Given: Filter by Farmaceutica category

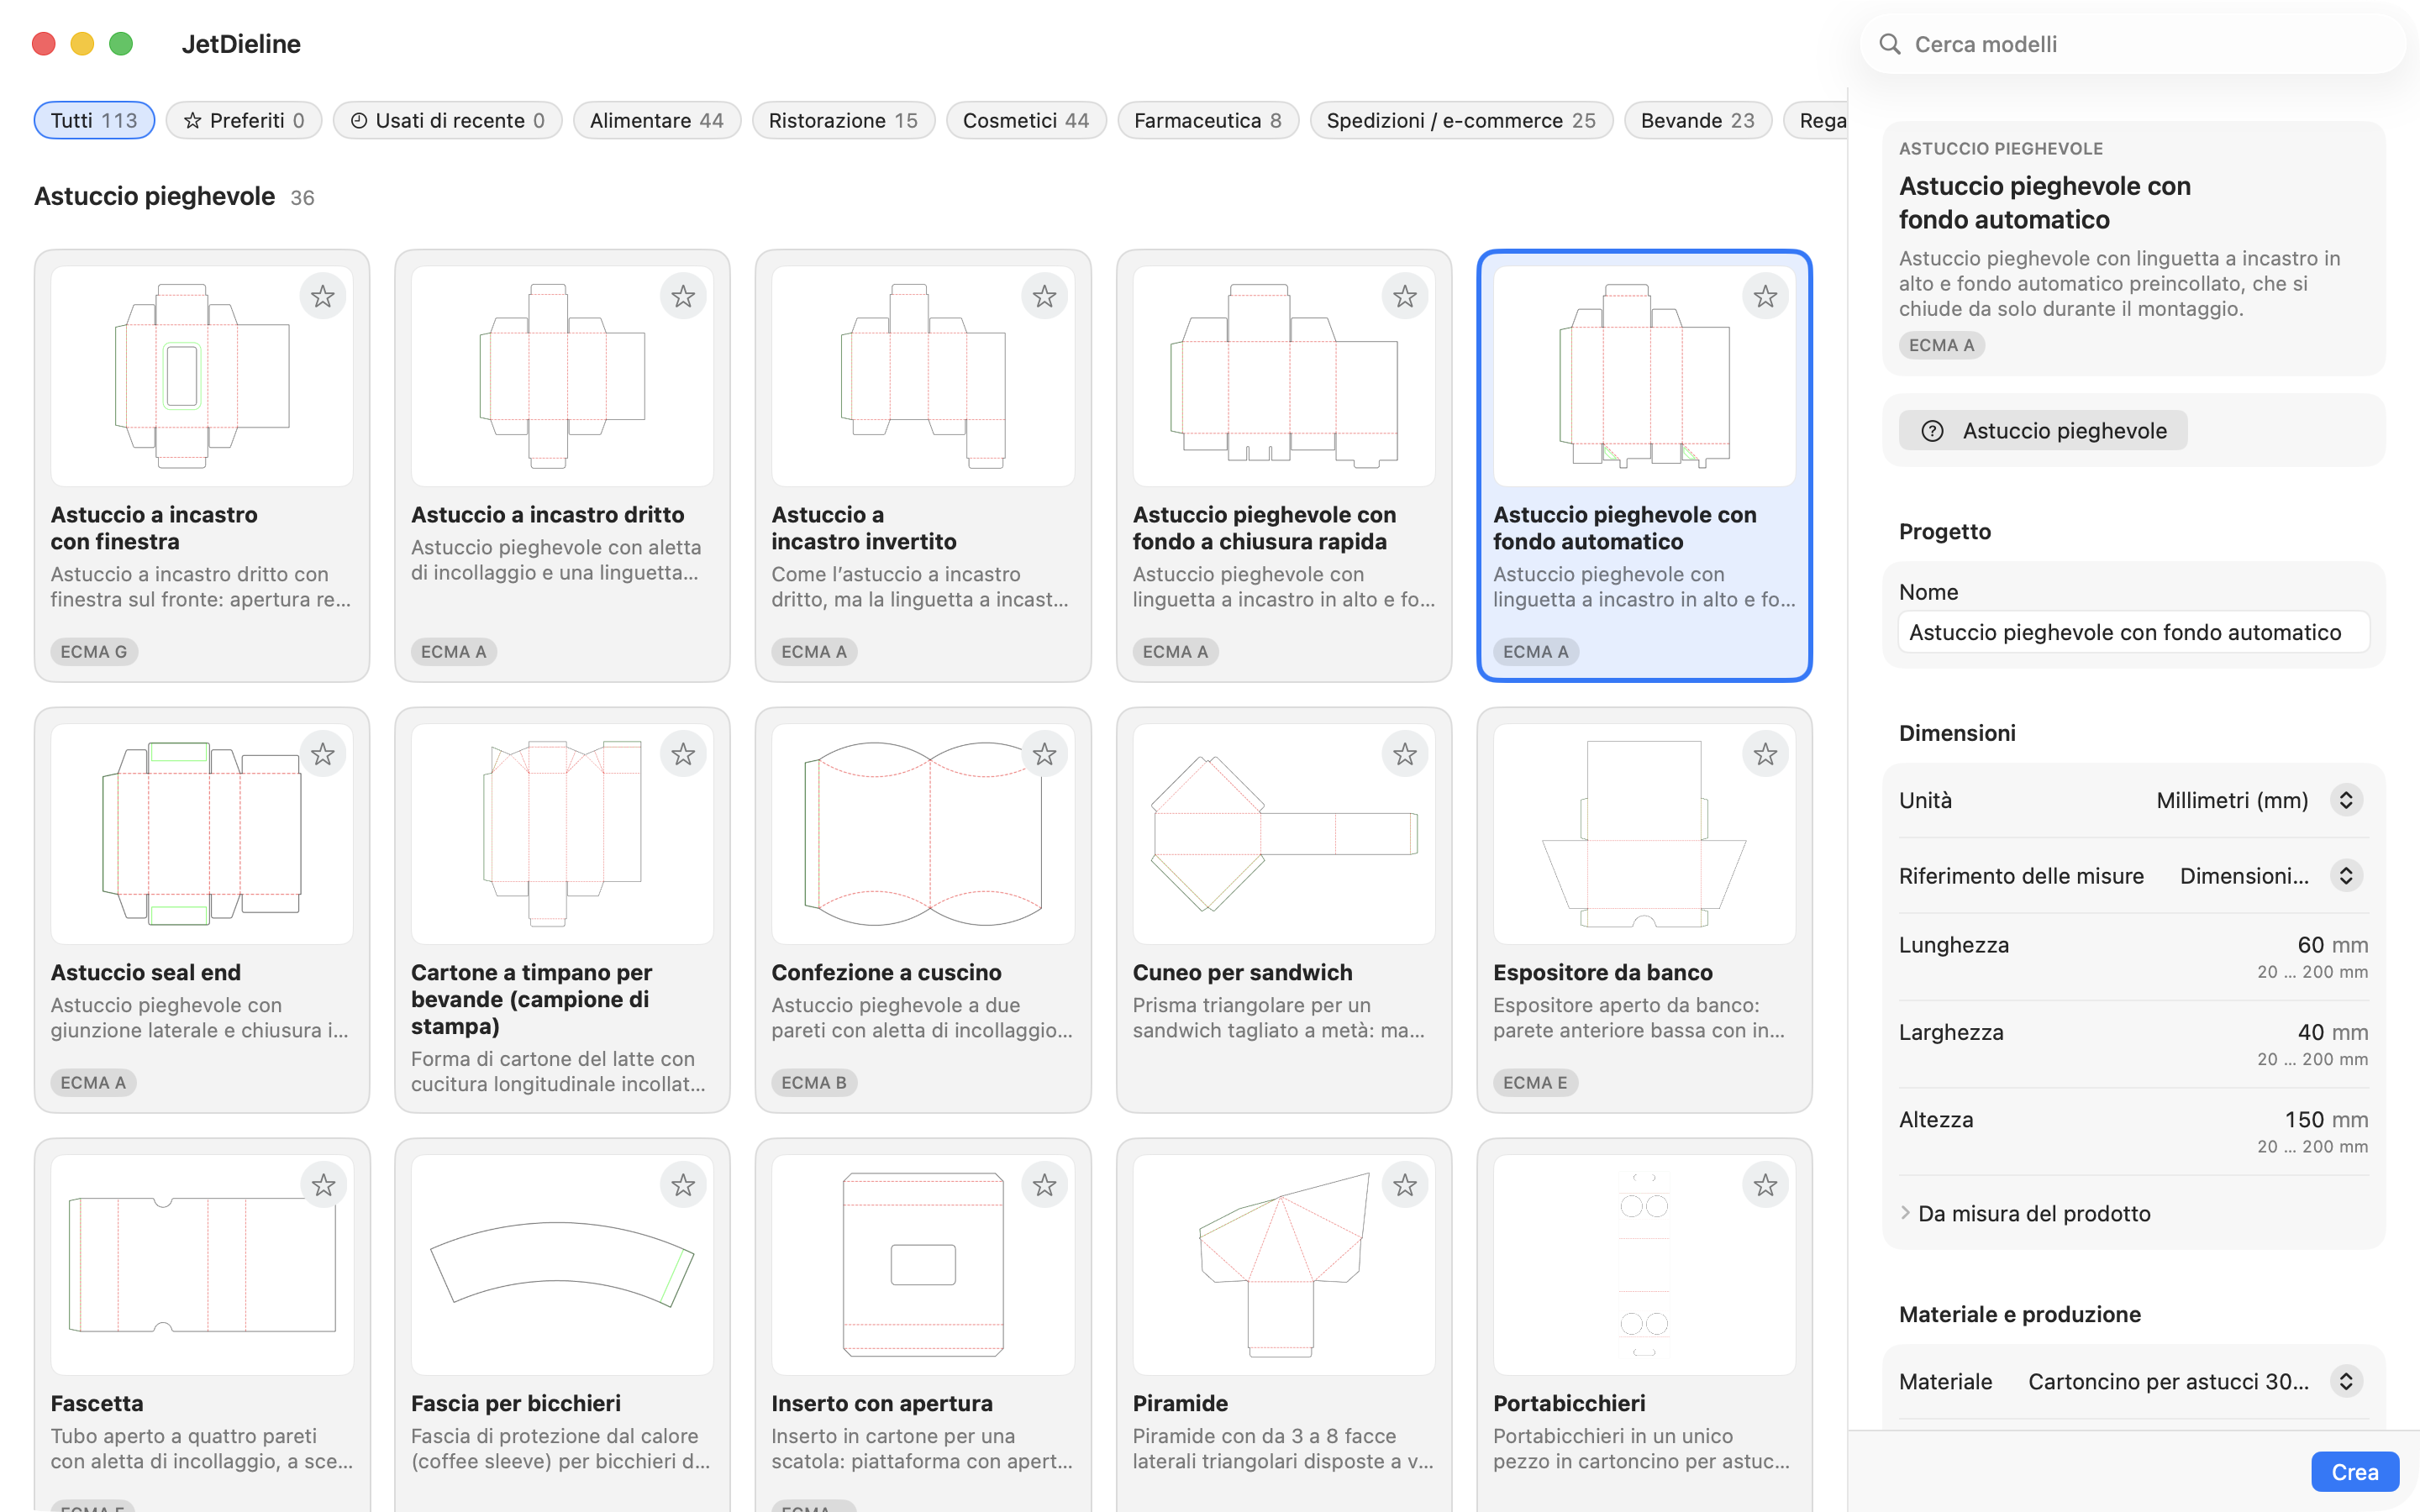Looking at the screenshot, I should pyautogui.click(x=1208, y=120).
